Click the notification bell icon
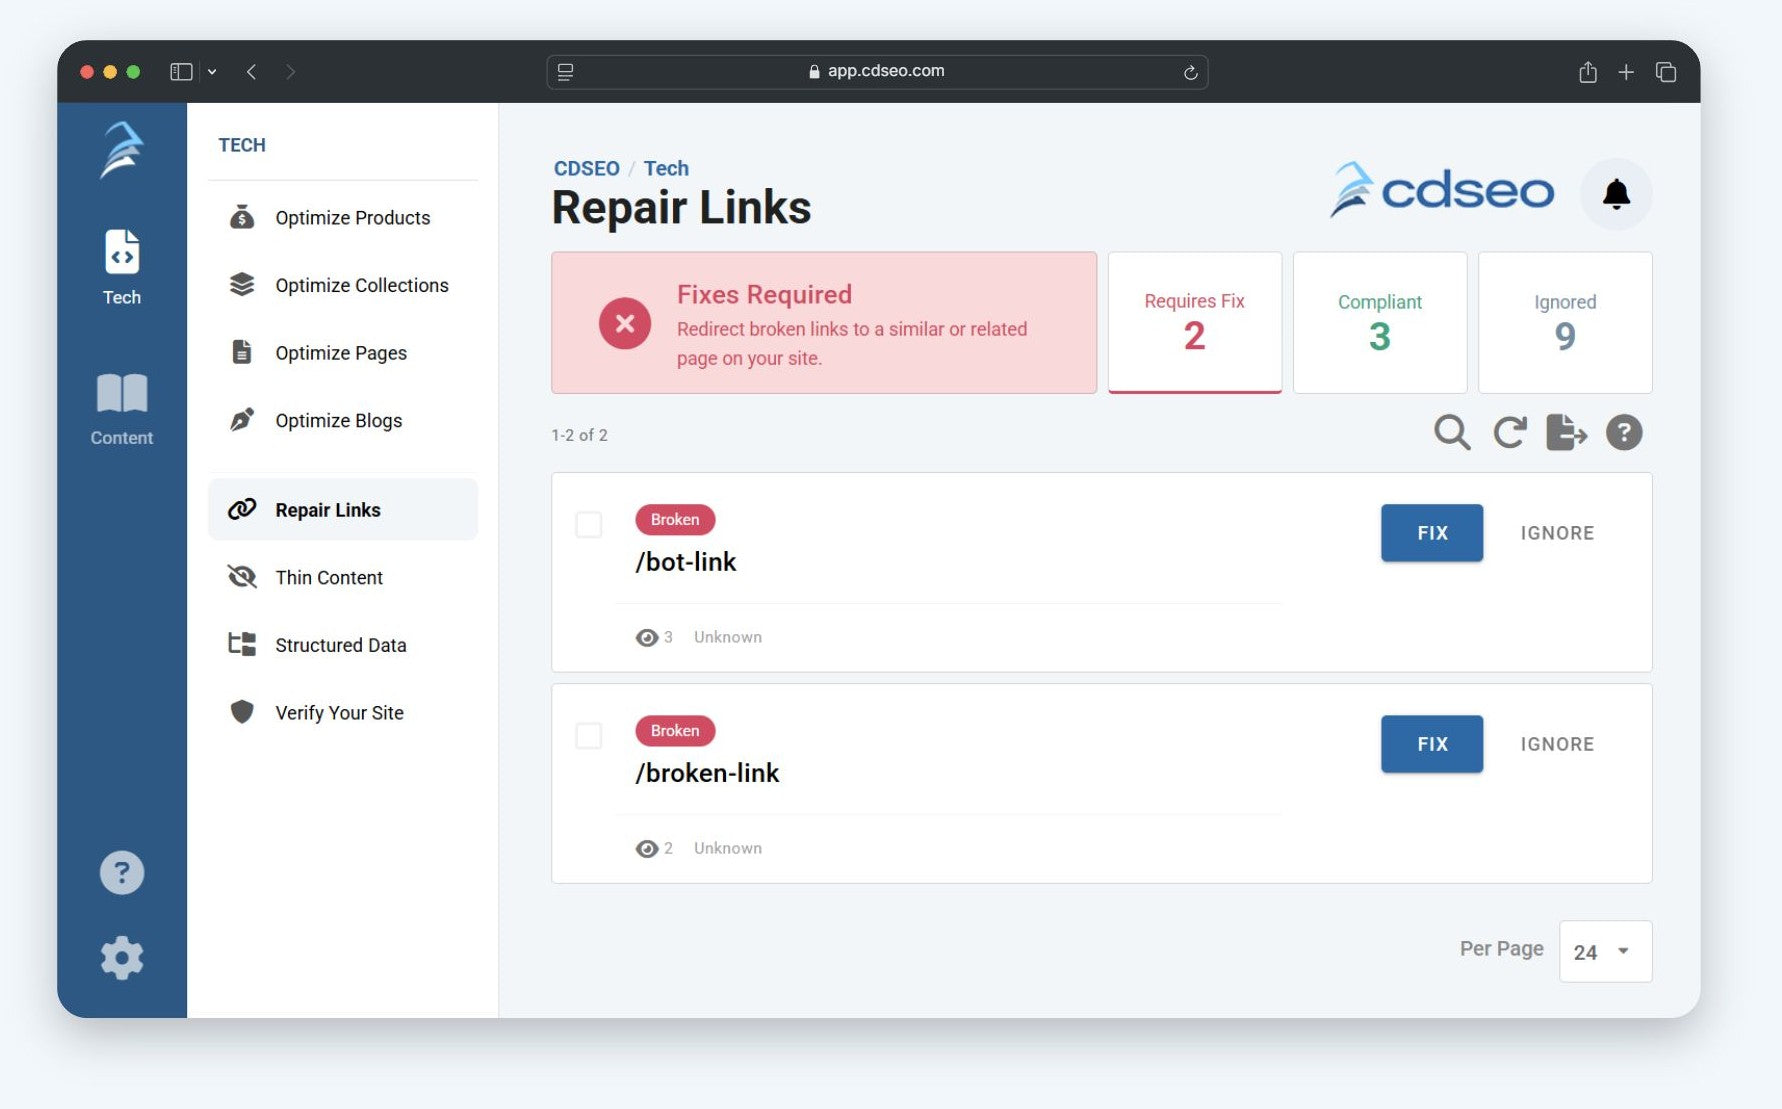The height and width of the screenshot is (1109, 1782). tap(1615, 194)
